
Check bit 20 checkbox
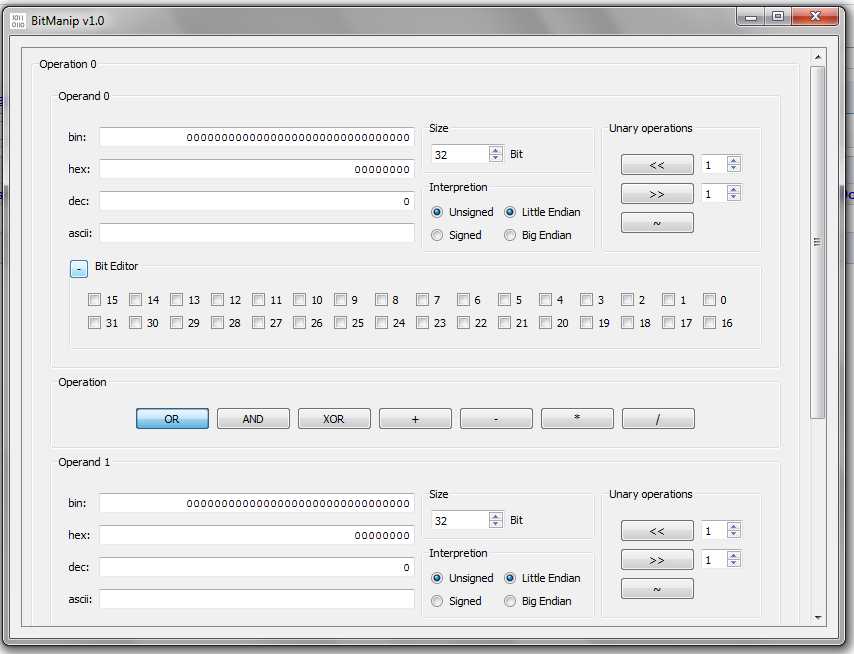(545, 323)
